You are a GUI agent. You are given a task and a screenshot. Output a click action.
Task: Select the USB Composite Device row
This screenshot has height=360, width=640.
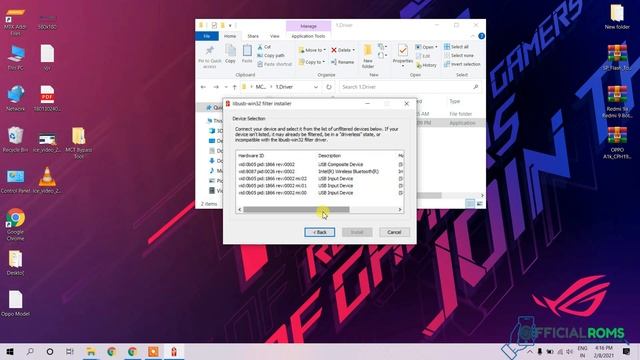320,164
